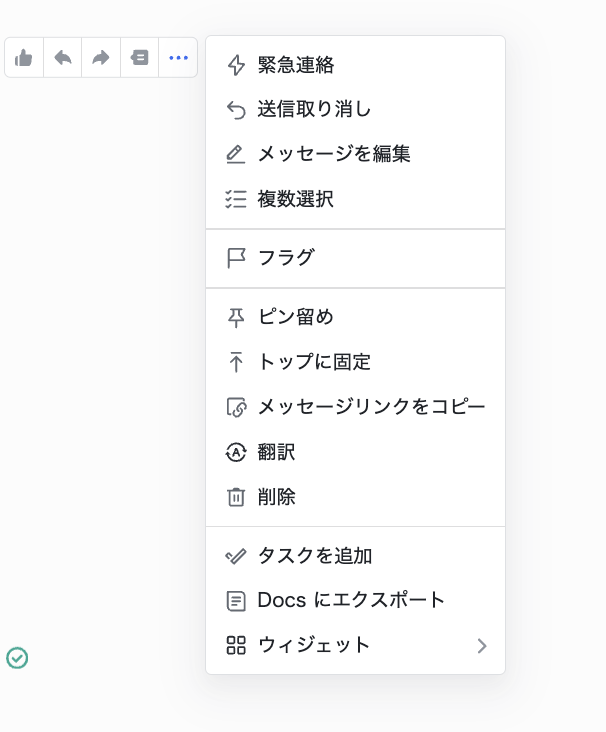Open the ウィジェット menu entry
606x732 pixels.
point(355,646)
